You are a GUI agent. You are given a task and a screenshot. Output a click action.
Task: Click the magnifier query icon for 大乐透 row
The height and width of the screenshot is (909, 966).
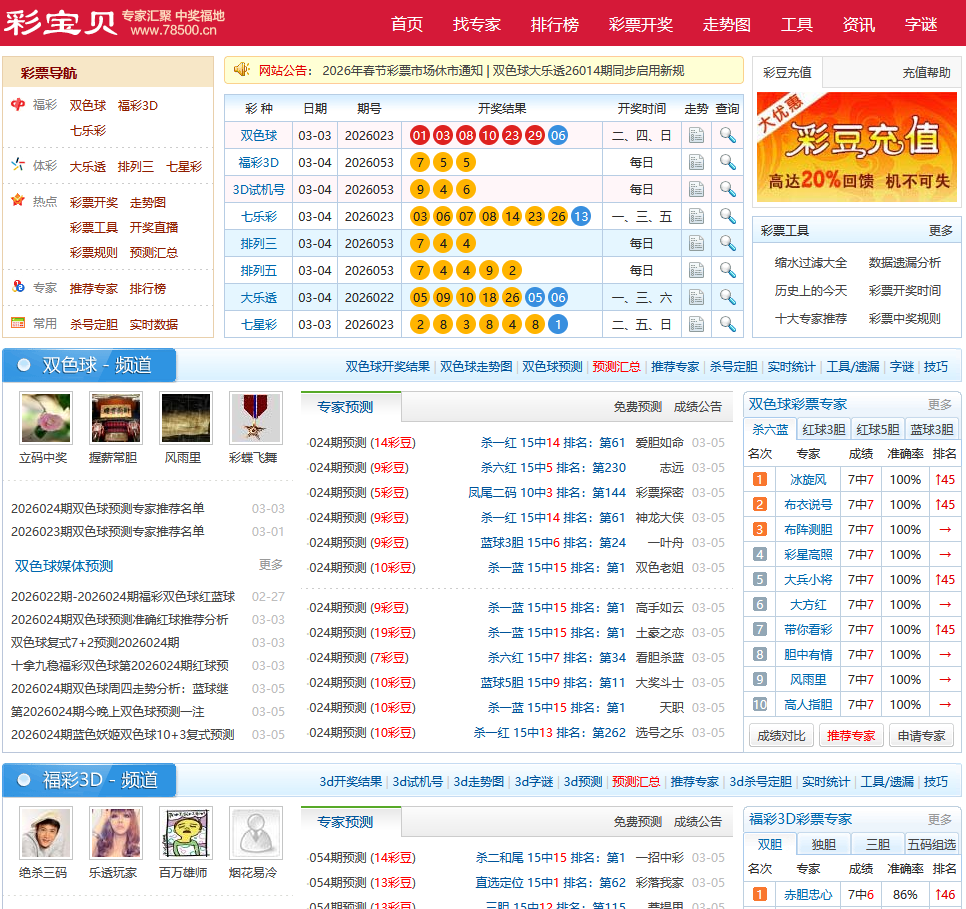(x=727, y=297)
